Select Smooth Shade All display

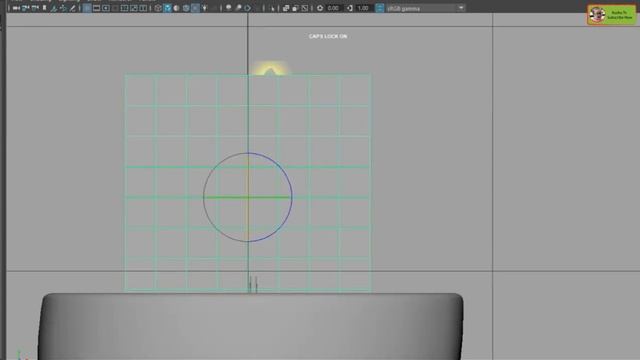point(167,8)
